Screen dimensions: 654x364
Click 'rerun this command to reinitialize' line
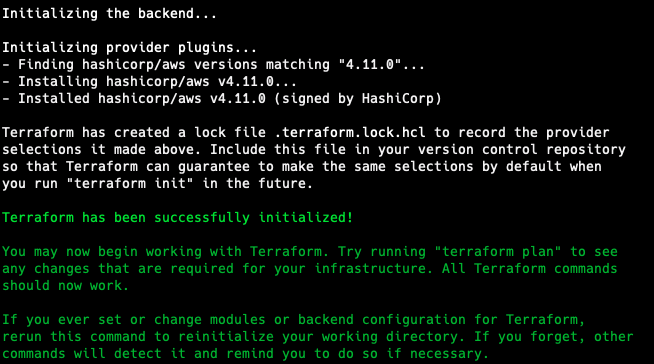pyautogui.click(x=318, y=337)
